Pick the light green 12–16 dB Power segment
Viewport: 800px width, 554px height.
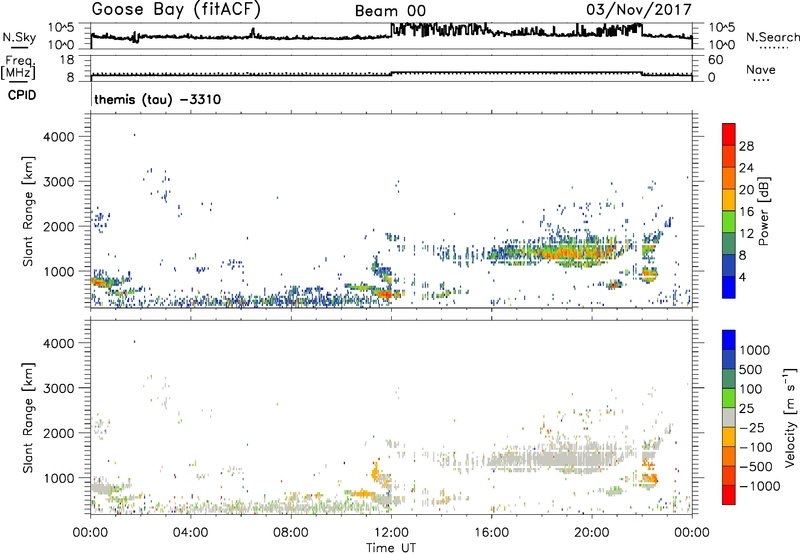click(729, 222)
